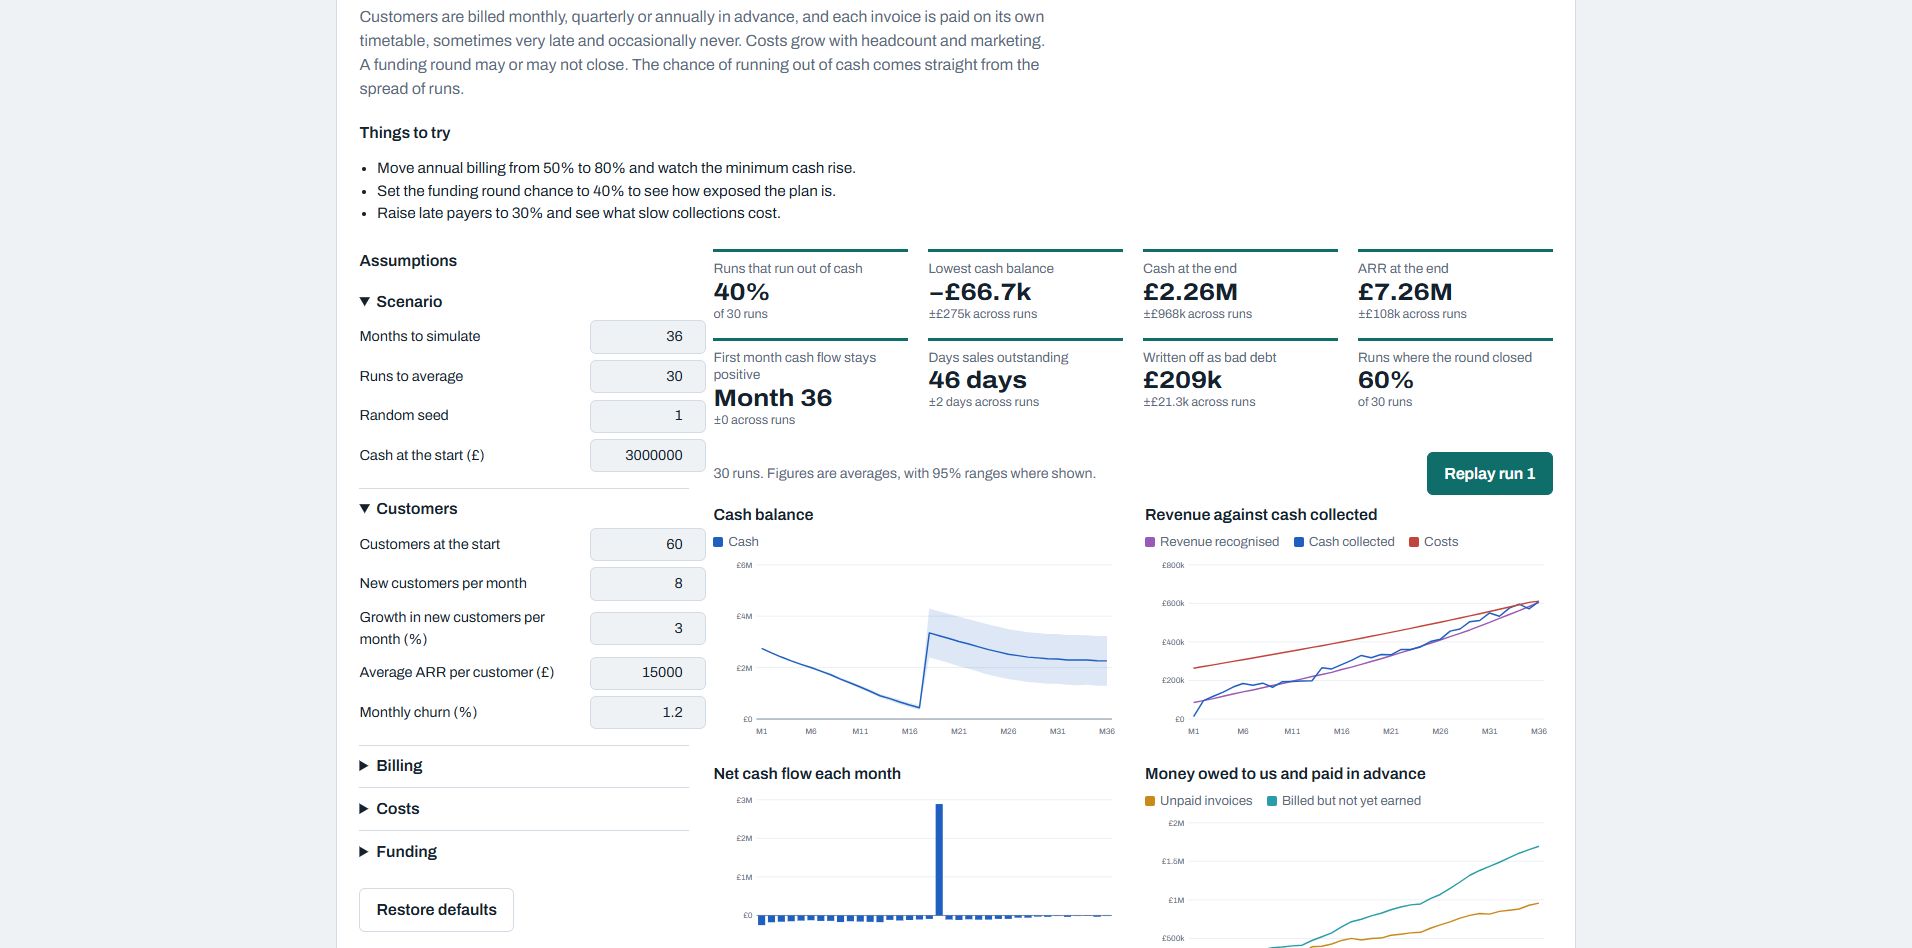The image size is (1912, 948).
Task: Click the Month 36 cash flow positive value
Action: pyautogui.click(x=773, y=398)
